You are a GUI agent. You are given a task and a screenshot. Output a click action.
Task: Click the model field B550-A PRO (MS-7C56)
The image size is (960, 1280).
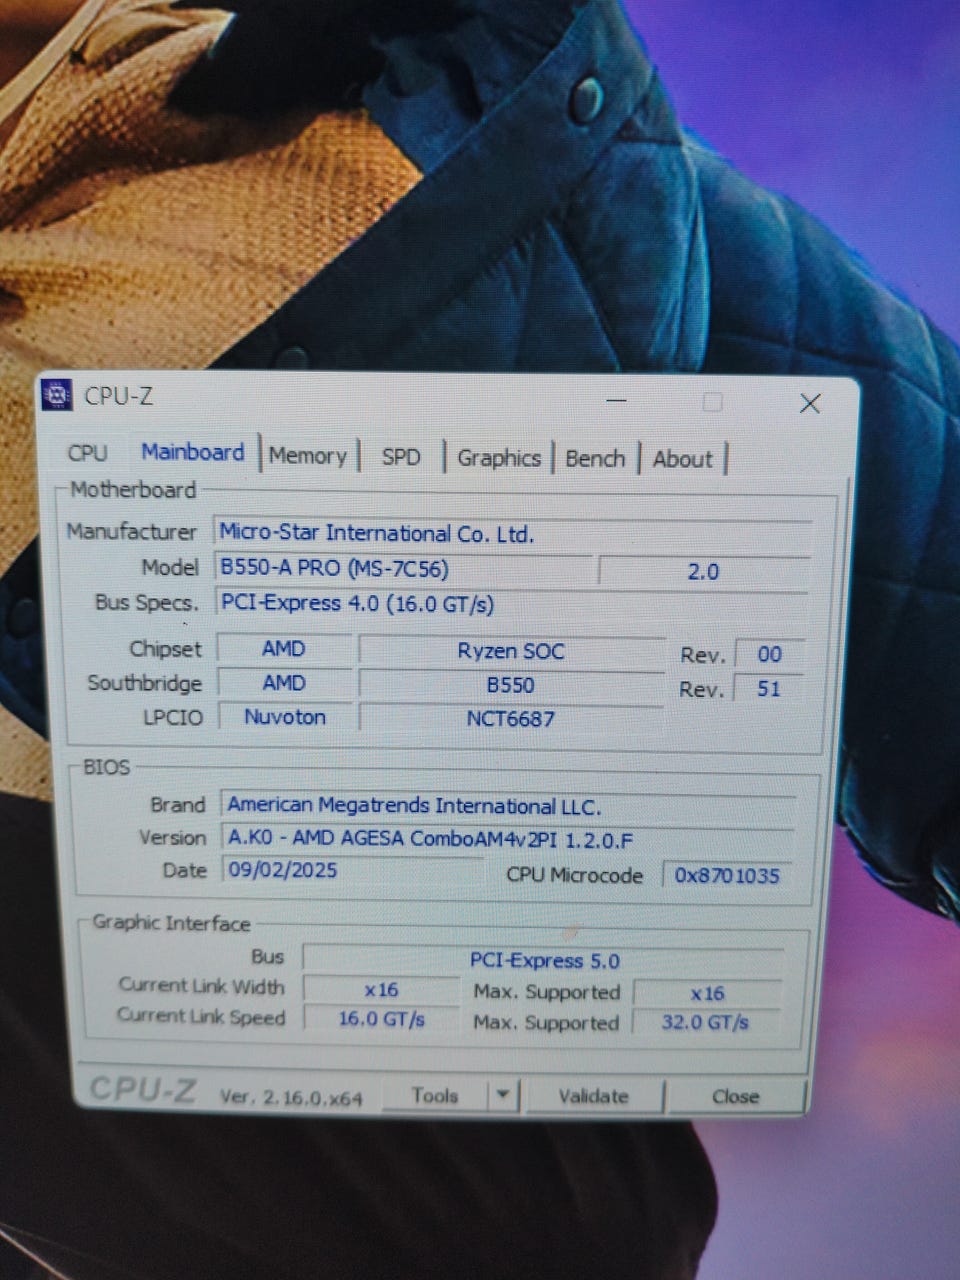coord(403,569)
